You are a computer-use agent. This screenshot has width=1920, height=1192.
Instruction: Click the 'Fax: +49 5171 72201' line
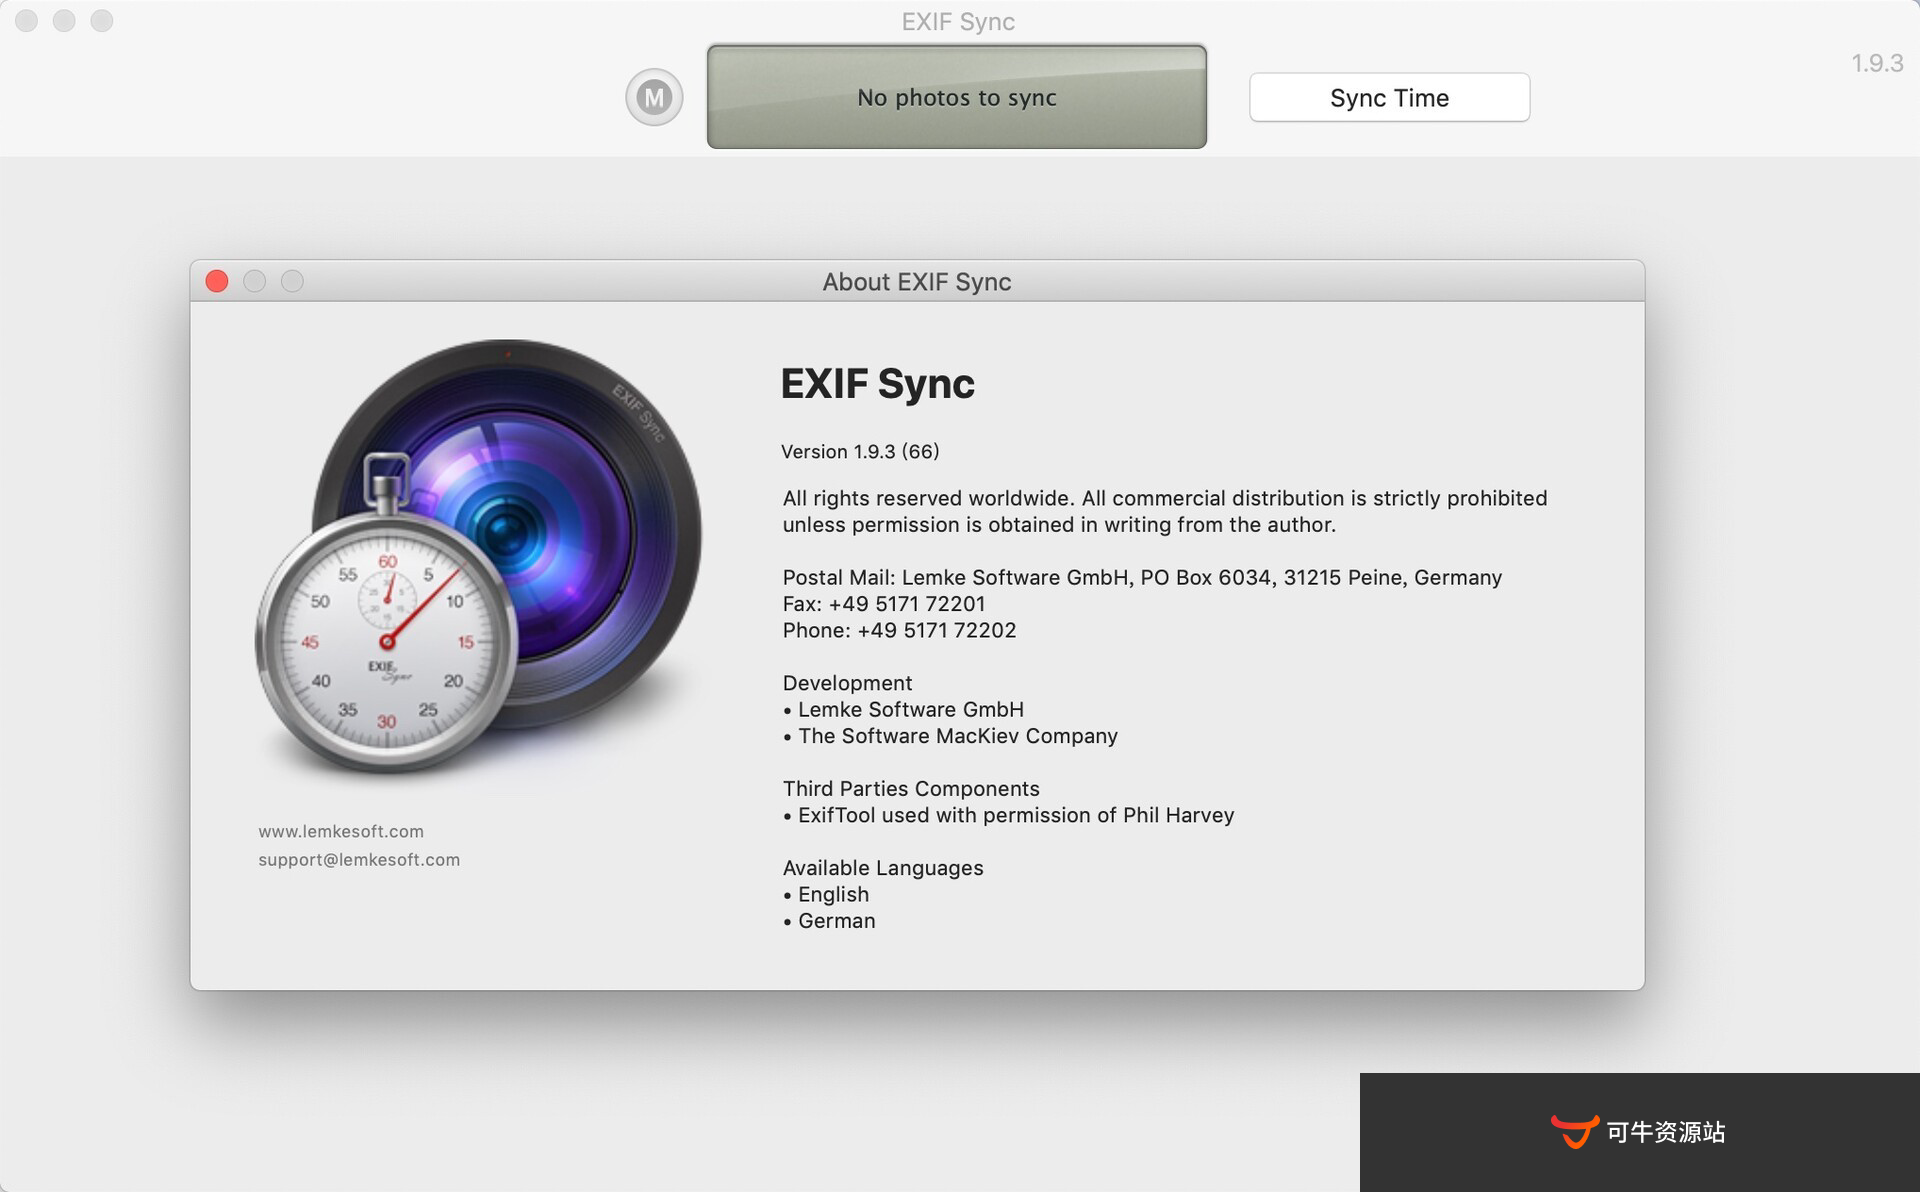884,604
